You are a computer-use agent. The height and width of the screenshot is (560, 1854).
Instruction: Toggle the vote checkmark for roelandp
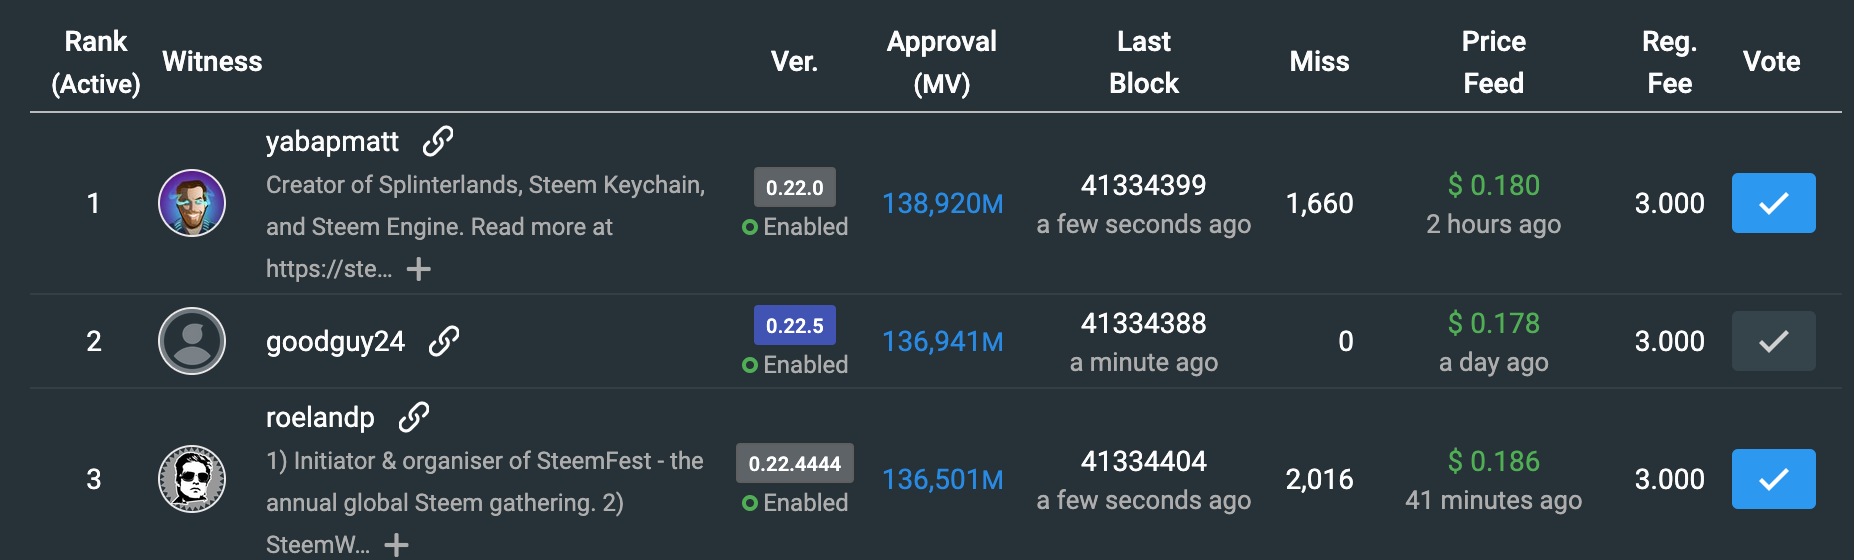pyautogui.click(x=1773, y=479)
